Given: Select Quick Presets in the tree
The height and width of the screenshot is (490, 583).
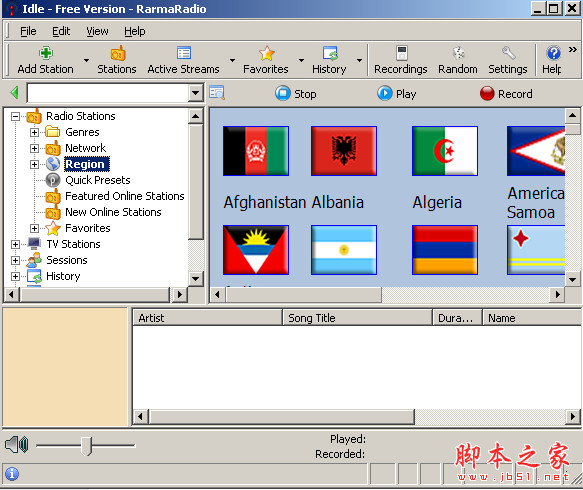Looking at the screenshot, I should [x=98, y=180].
